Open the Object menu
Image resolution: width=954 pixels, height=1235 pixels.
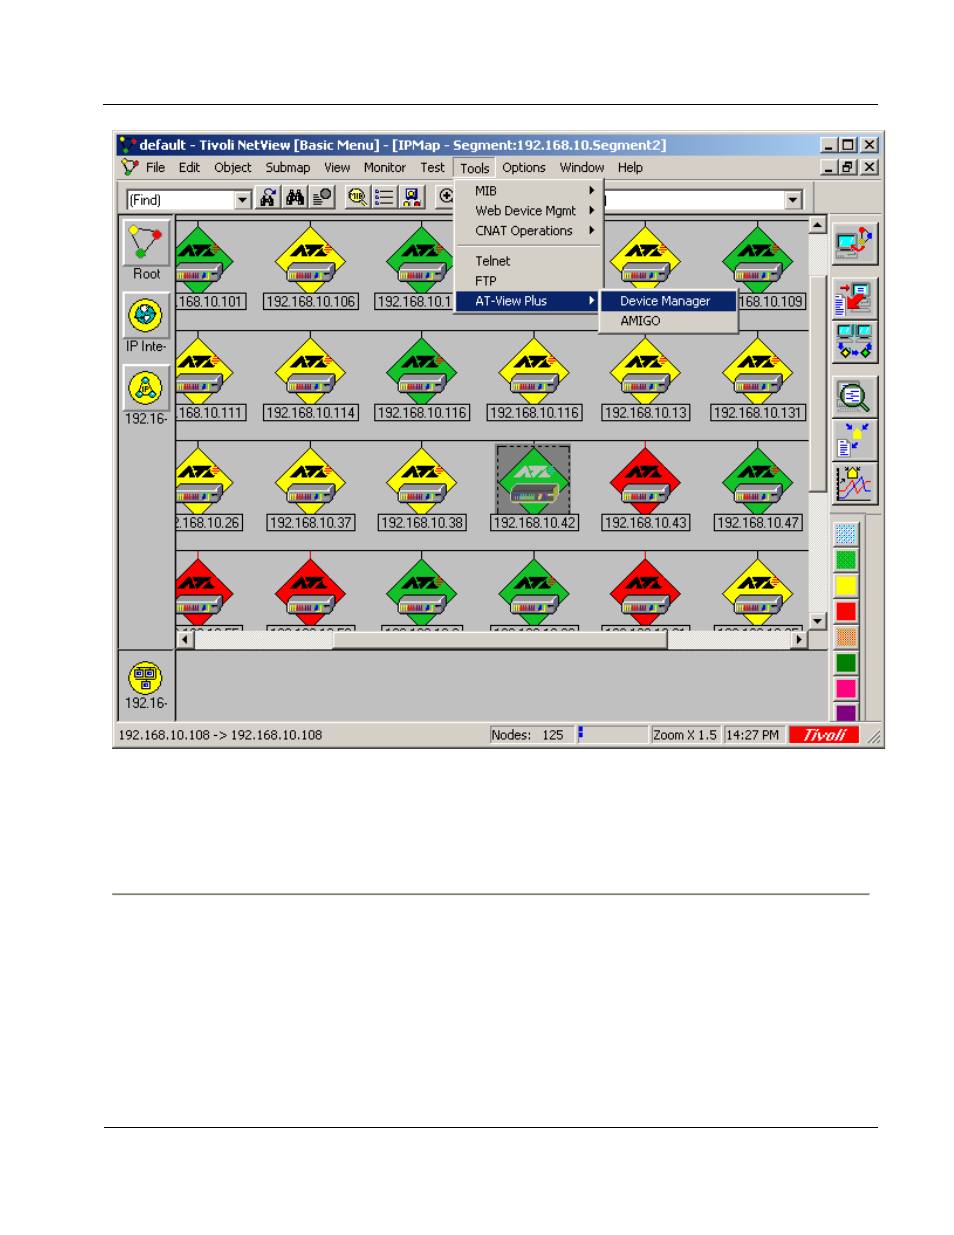click(x=233, y=168)
